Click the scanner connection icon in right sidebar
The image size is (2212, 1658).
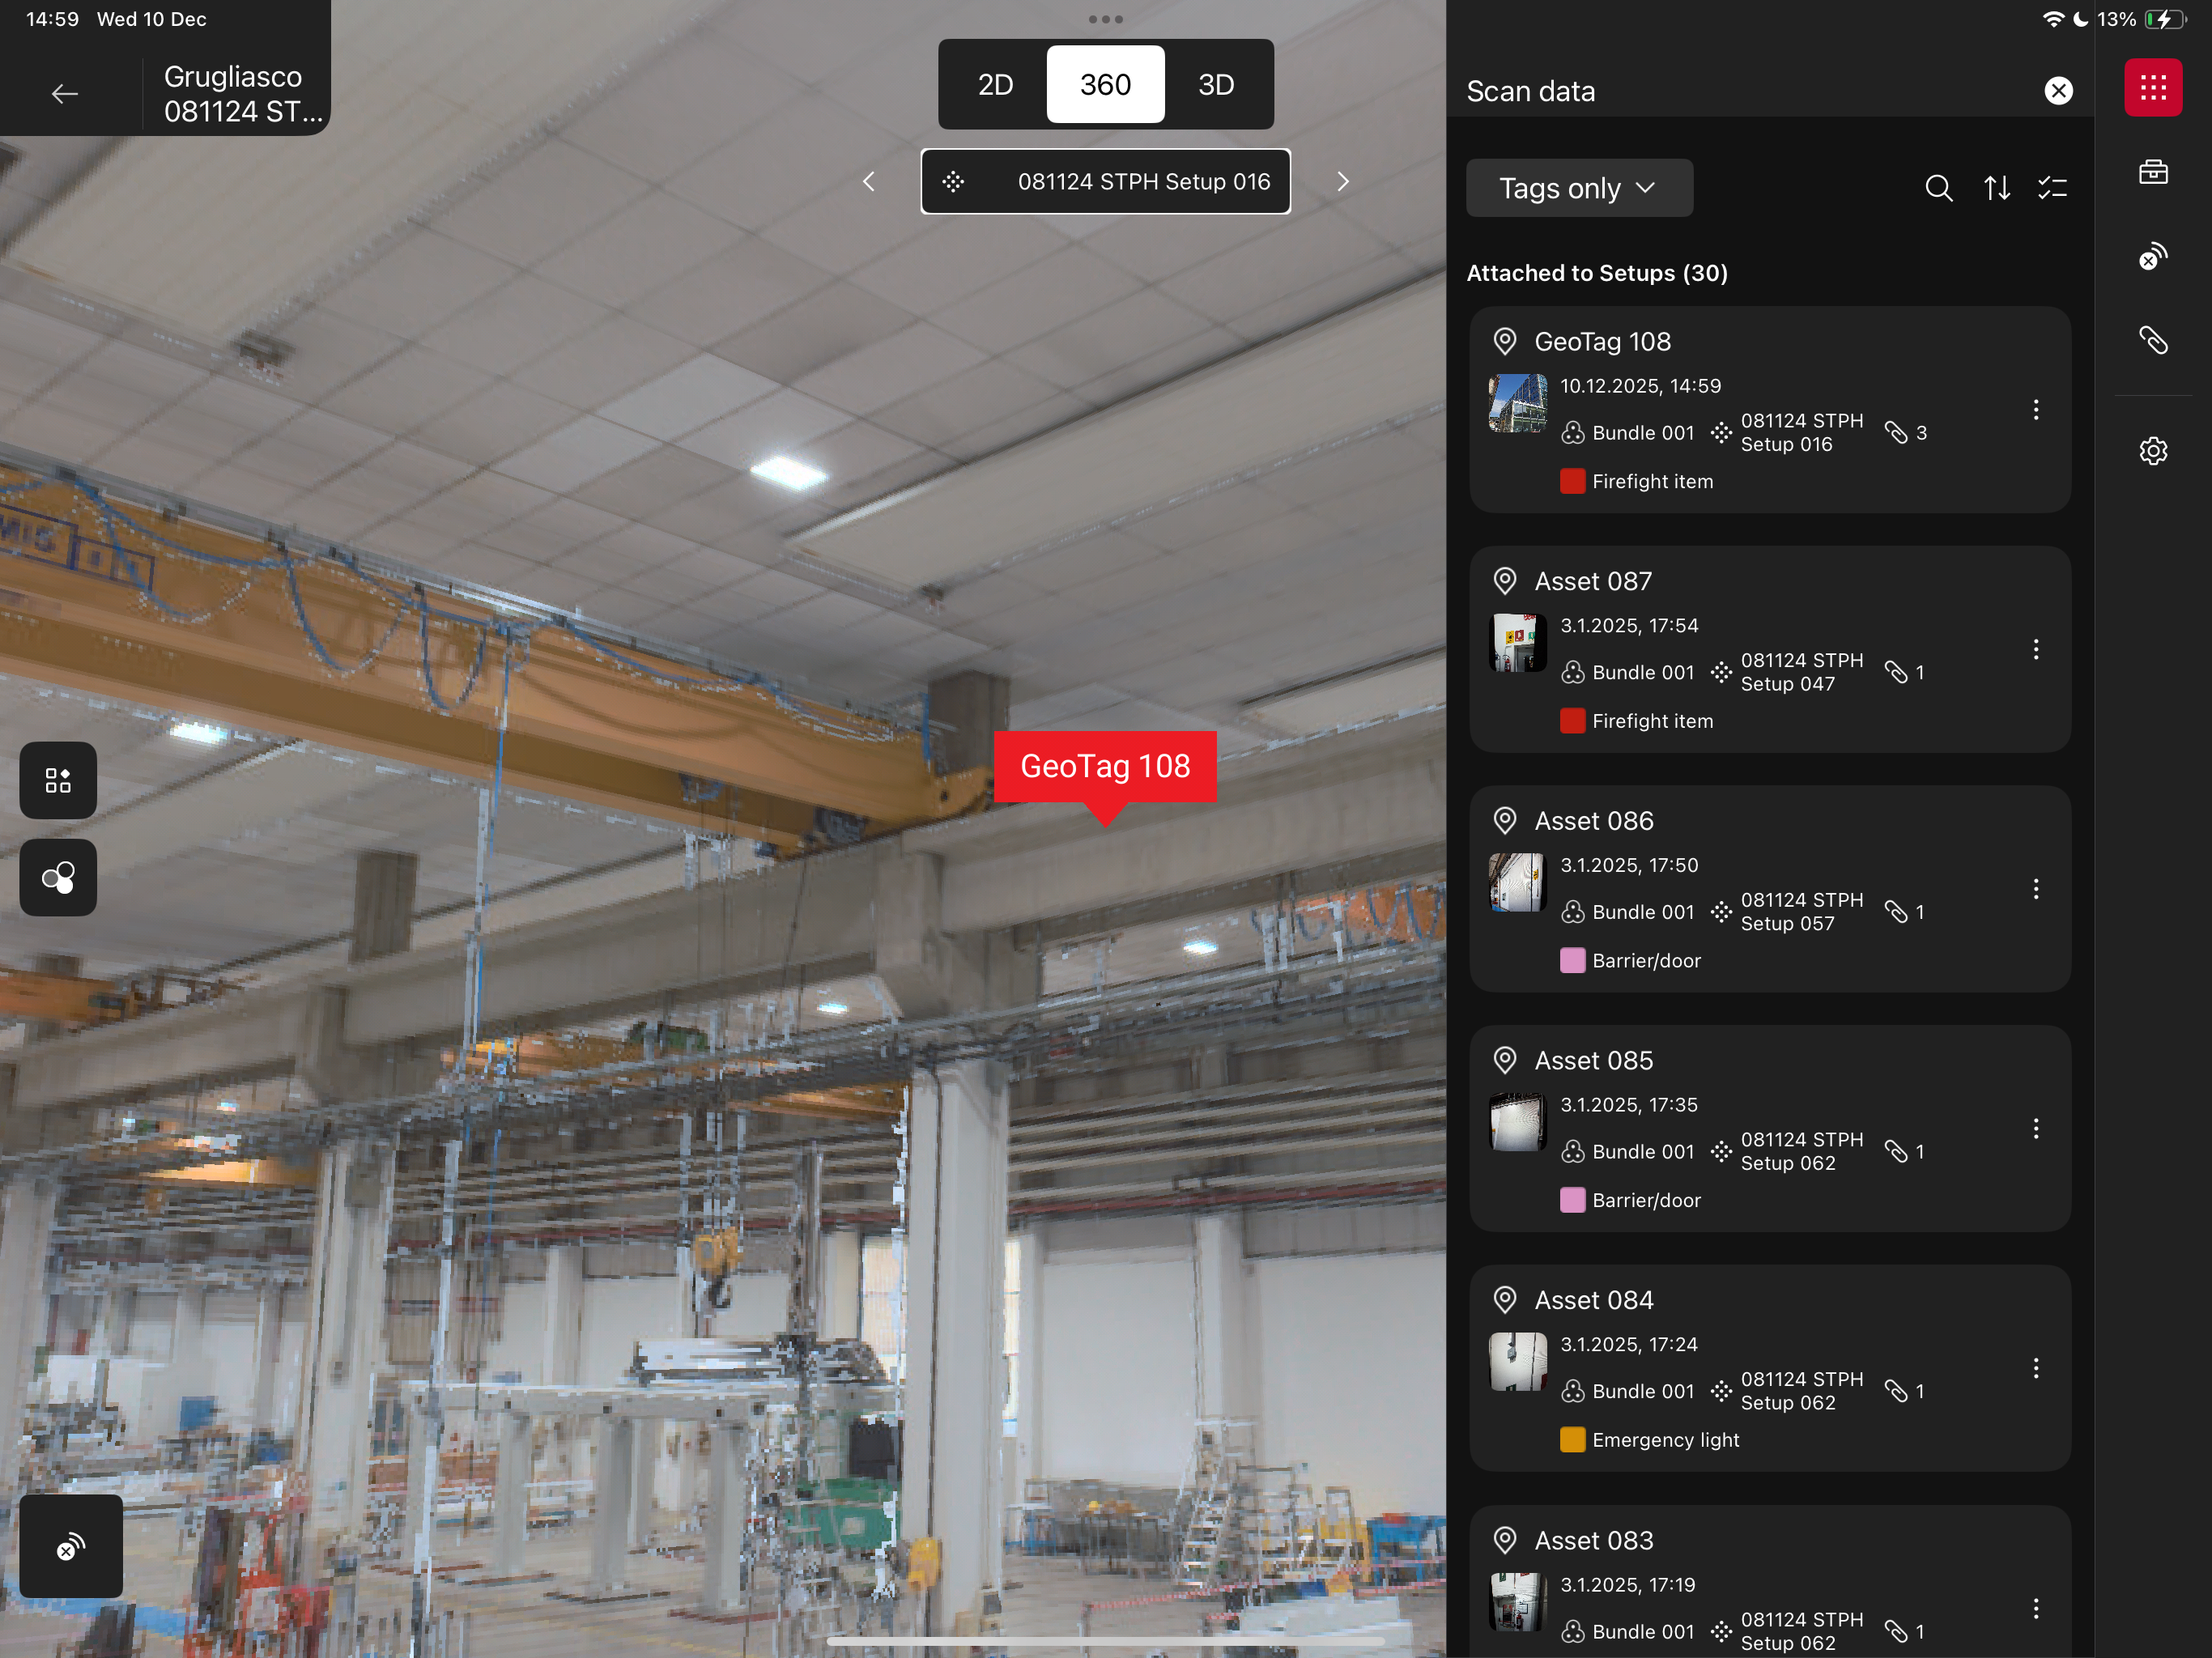pyautogui.click(x=2152, y=256)
